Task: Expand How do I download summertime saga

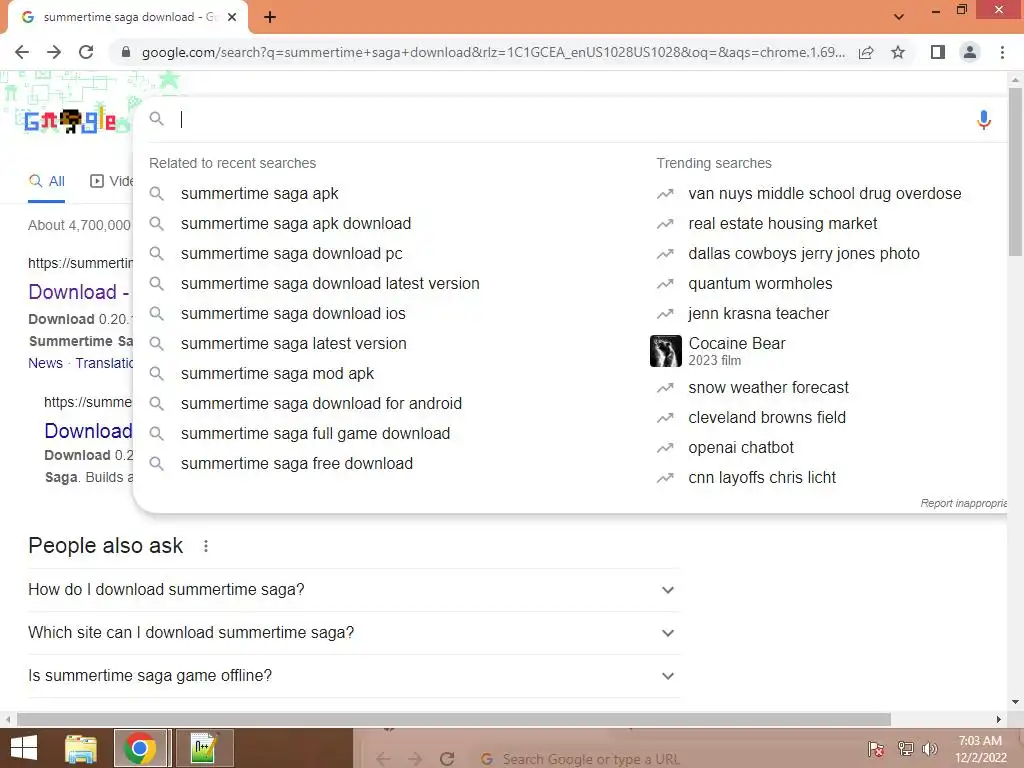Action: click(x=353, y=590)
